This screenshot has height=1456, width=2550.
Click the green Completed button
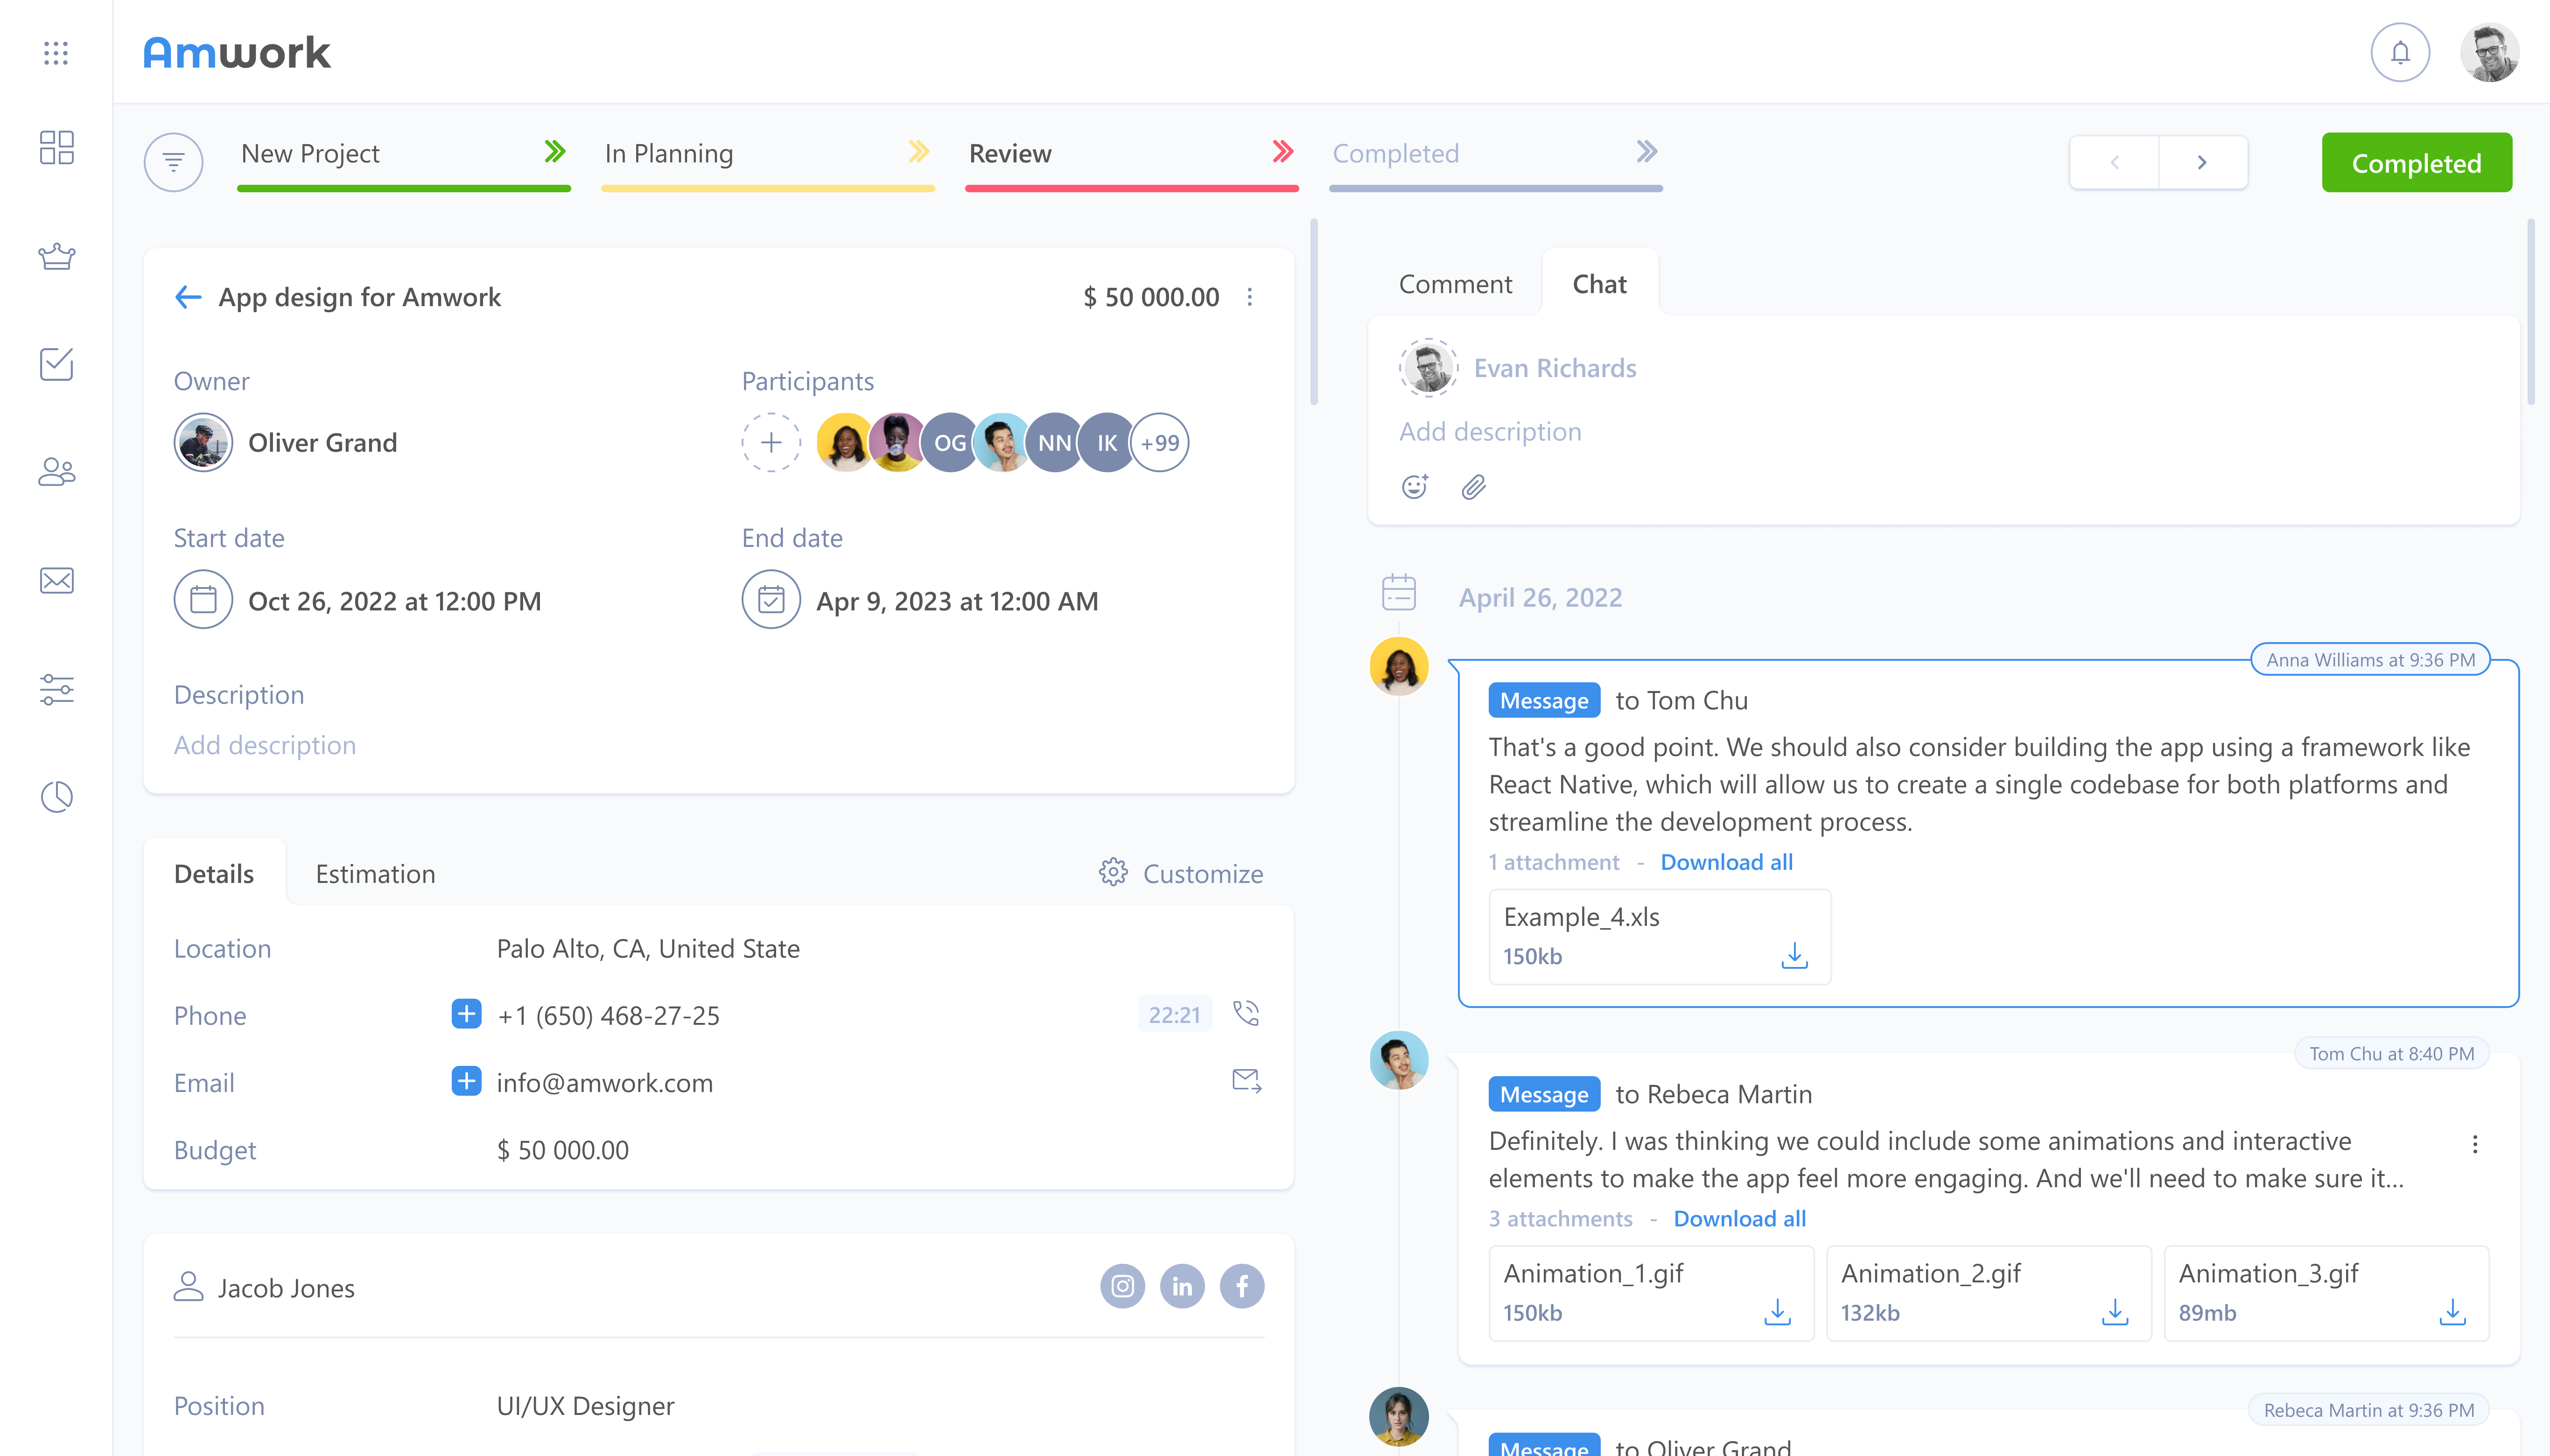pyautogui.click(x=2417, y=162)
